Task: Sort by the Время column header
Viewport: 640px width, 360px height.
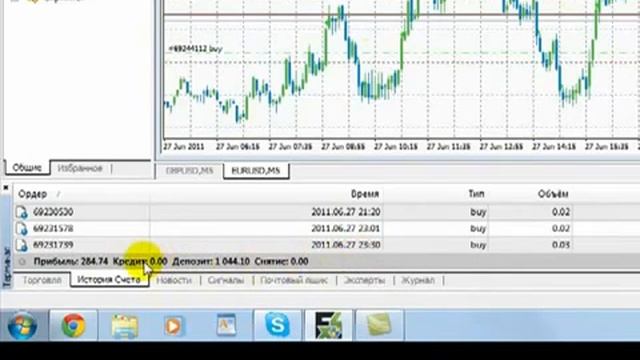Action: [365, 194]
